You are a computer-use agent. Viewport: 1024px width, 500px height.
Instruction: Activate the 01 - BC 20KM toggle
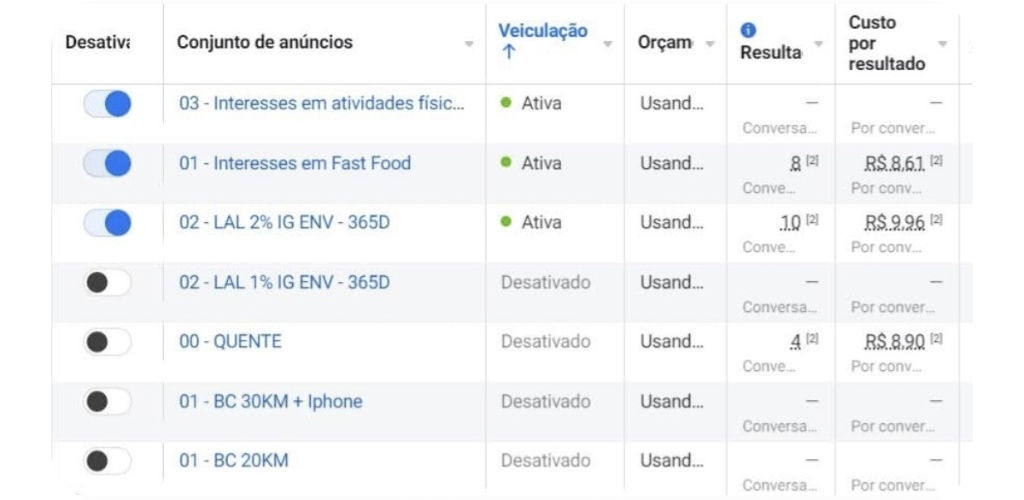[x=107, y=461]
